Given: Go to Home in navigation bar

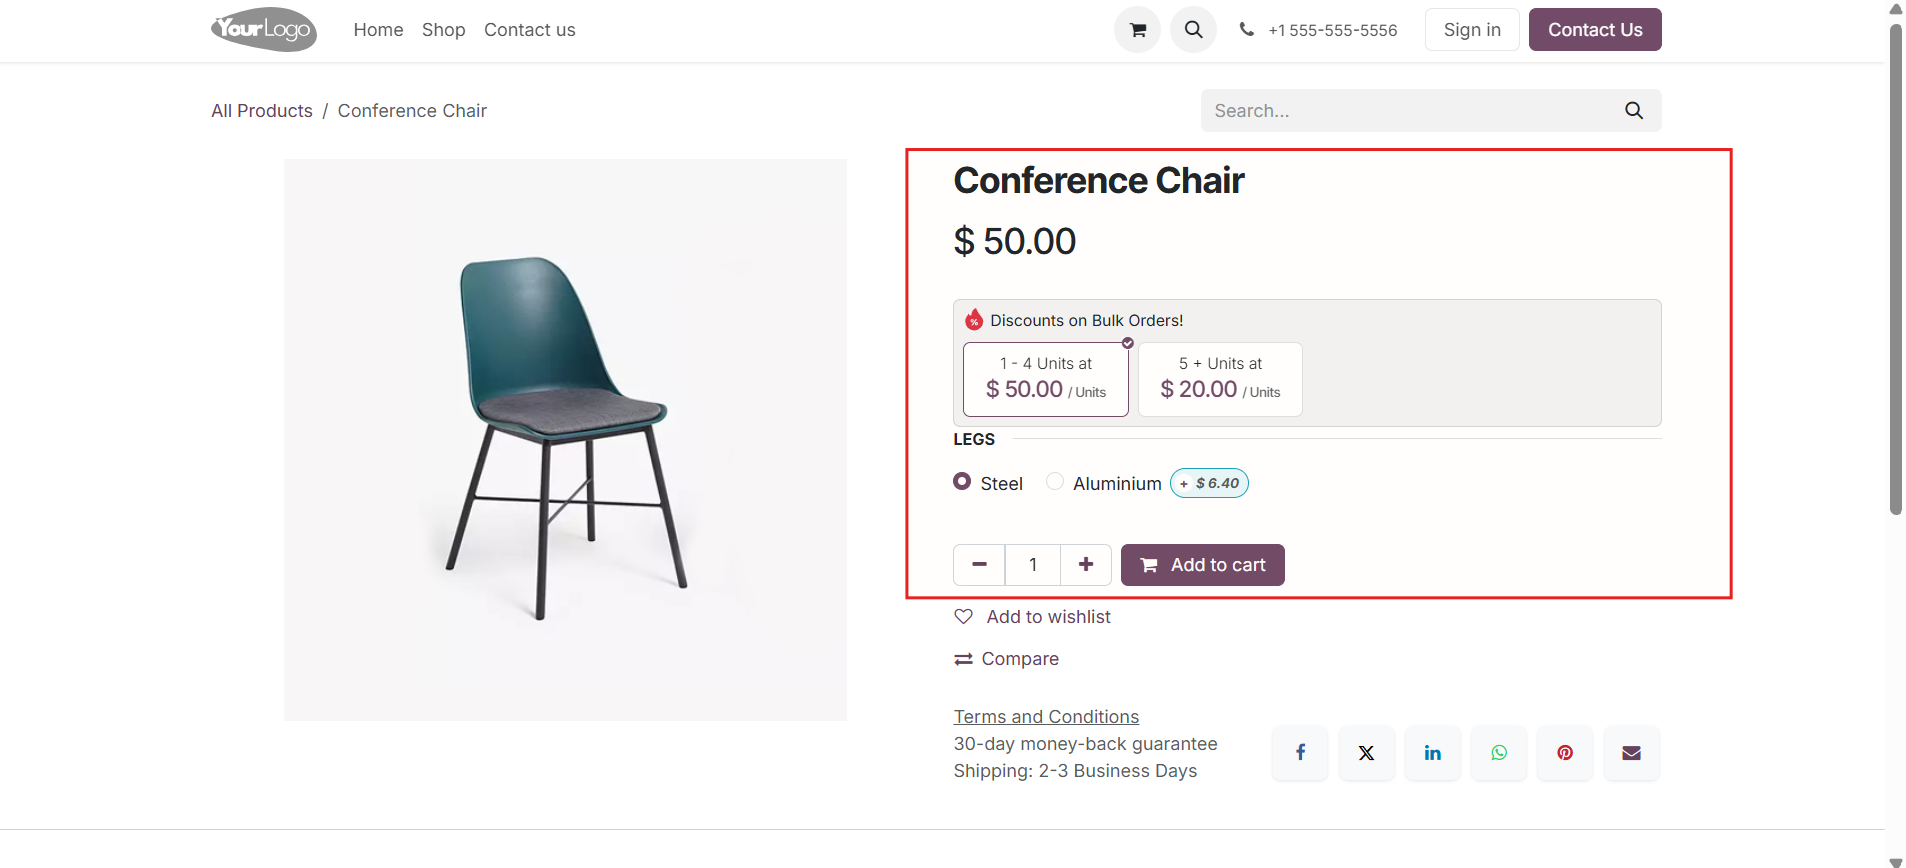Looking at the screenshot, I should click(x=378, y=30).
